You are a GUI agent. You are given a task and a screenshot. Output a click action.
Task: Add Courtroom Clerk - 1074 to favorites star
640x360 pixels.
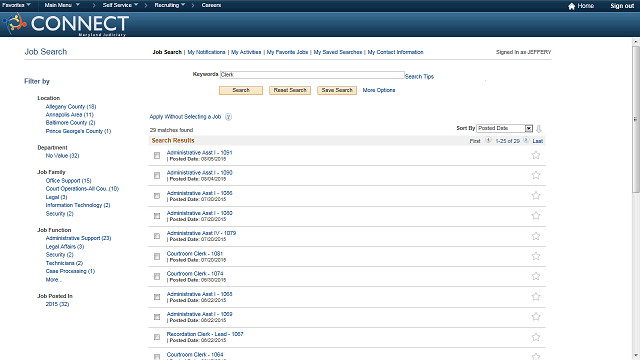[536, 276]
